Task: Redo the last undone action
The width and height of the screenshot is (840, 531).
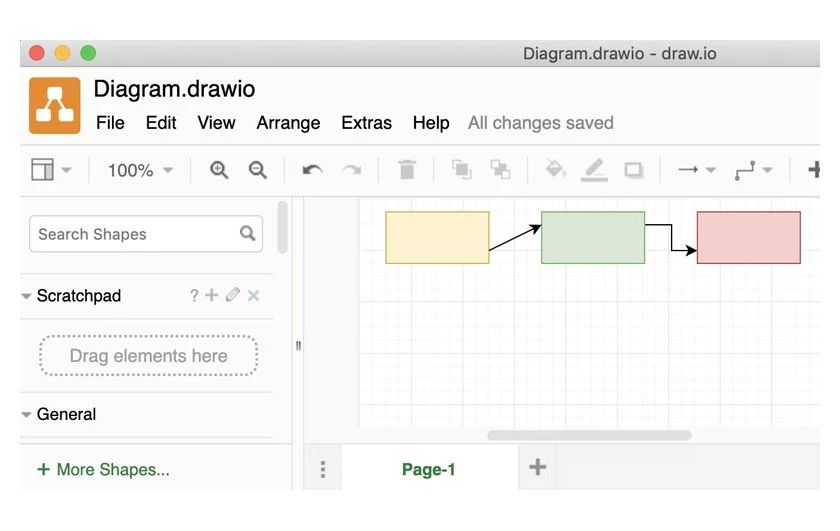Action: pos(351,170)
